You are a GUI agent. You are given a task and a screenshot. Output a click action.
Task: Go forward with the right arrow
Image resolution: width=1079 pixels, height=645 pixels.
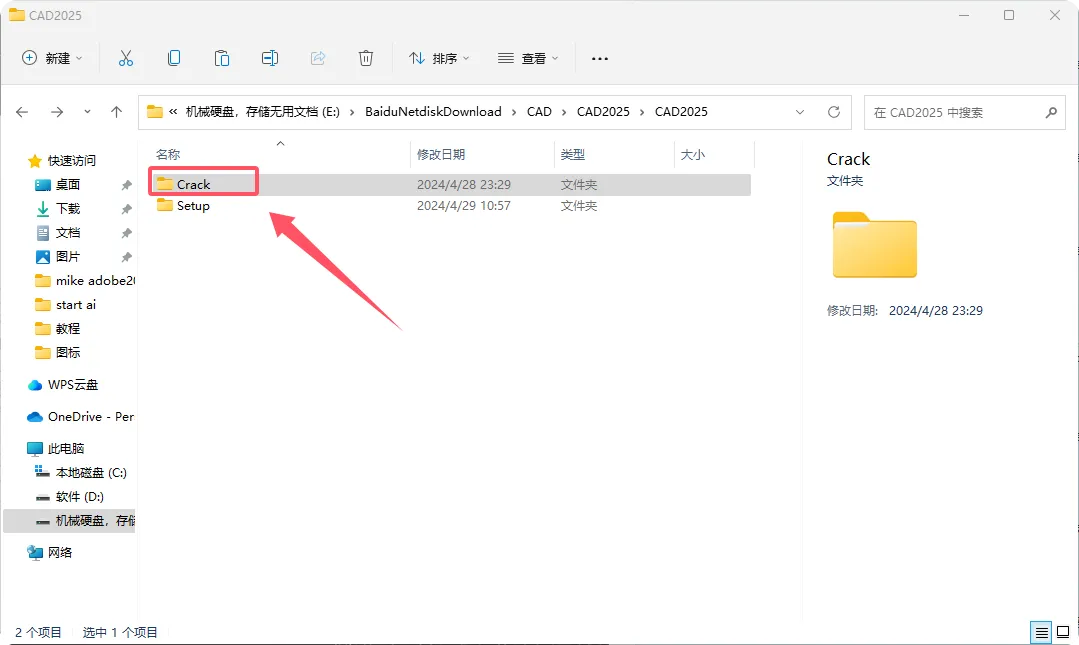point(57,112)
